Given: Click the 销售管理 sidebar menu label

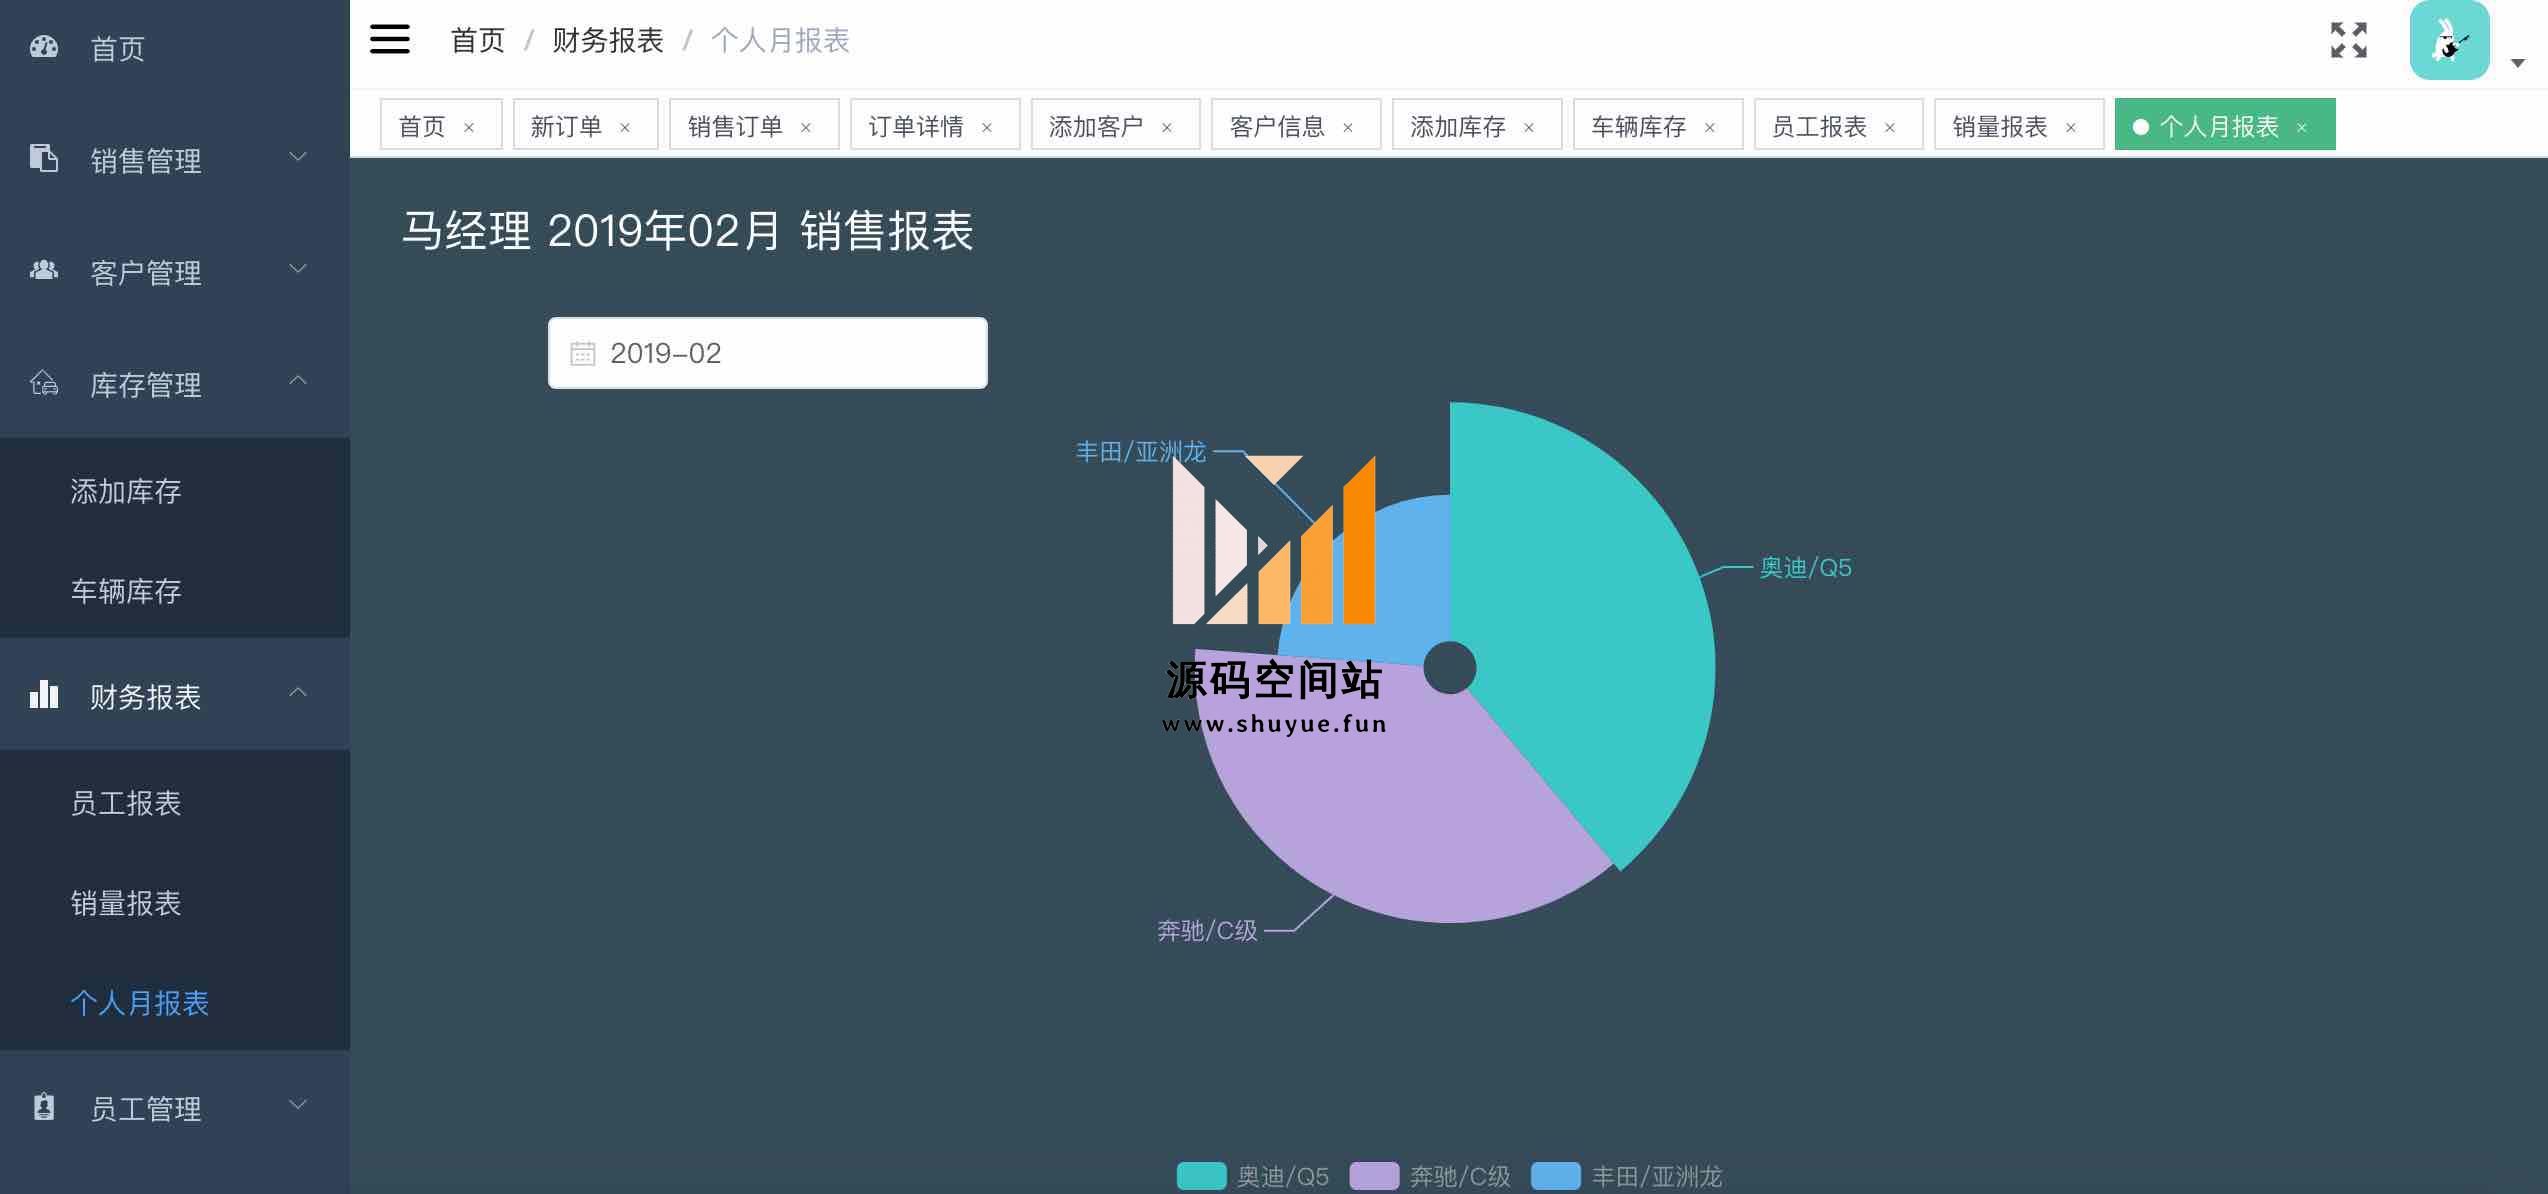Looking at the screenshot, I should click(x=146, y=160).
